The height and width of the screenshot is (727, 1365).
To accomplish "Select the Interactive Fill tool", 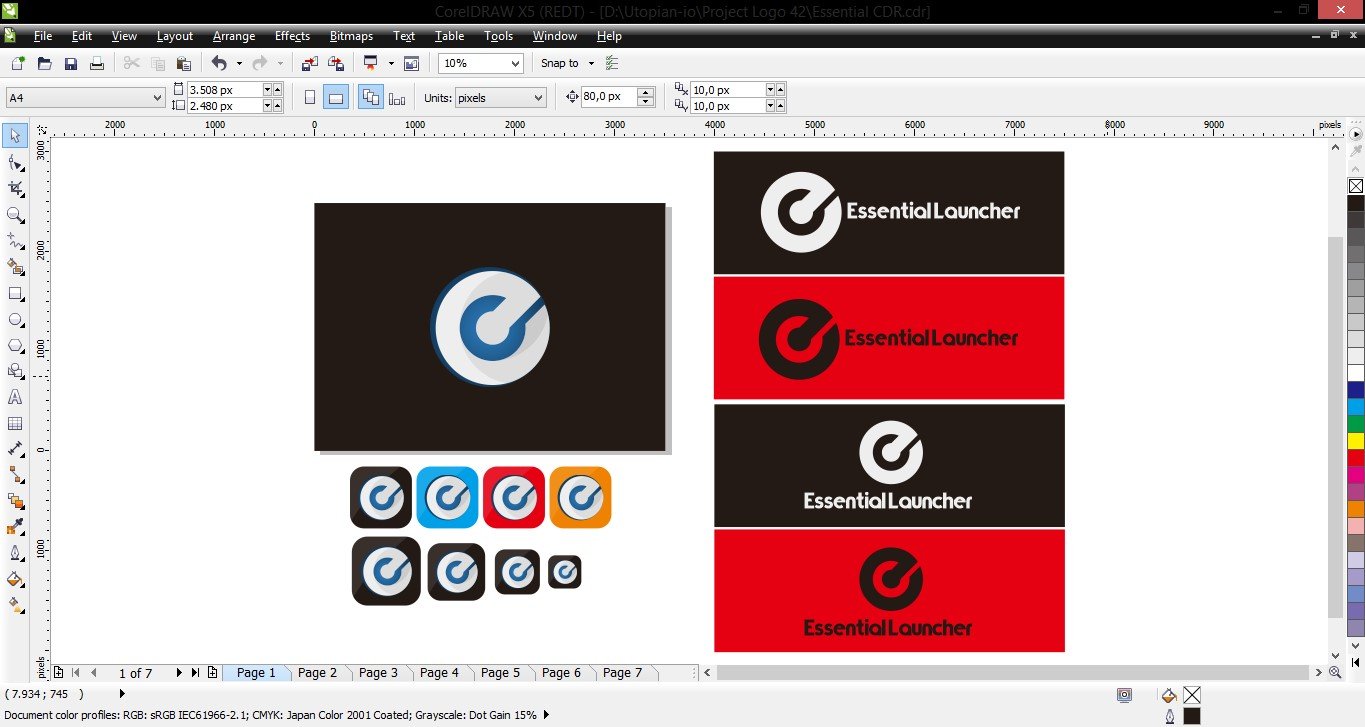I will (x=15, y=605).
